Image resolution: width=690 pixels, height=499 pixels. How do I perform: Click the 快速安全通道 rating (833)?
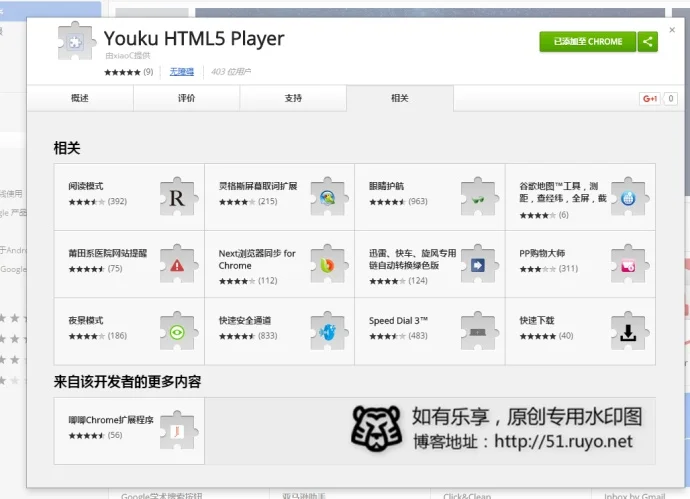[x=248, y=336]
